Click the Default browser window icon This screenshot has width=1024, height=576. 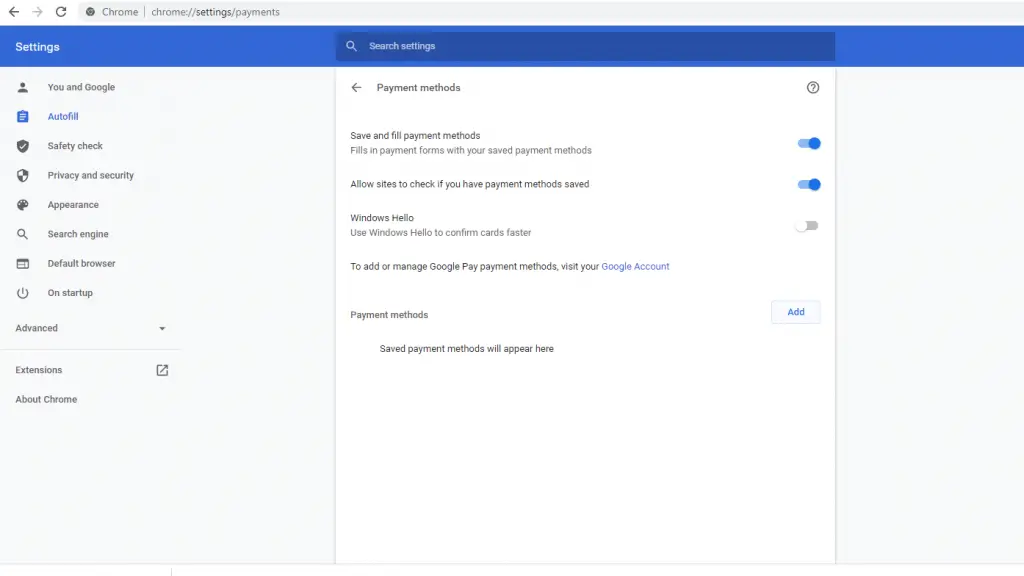[23, 263]
